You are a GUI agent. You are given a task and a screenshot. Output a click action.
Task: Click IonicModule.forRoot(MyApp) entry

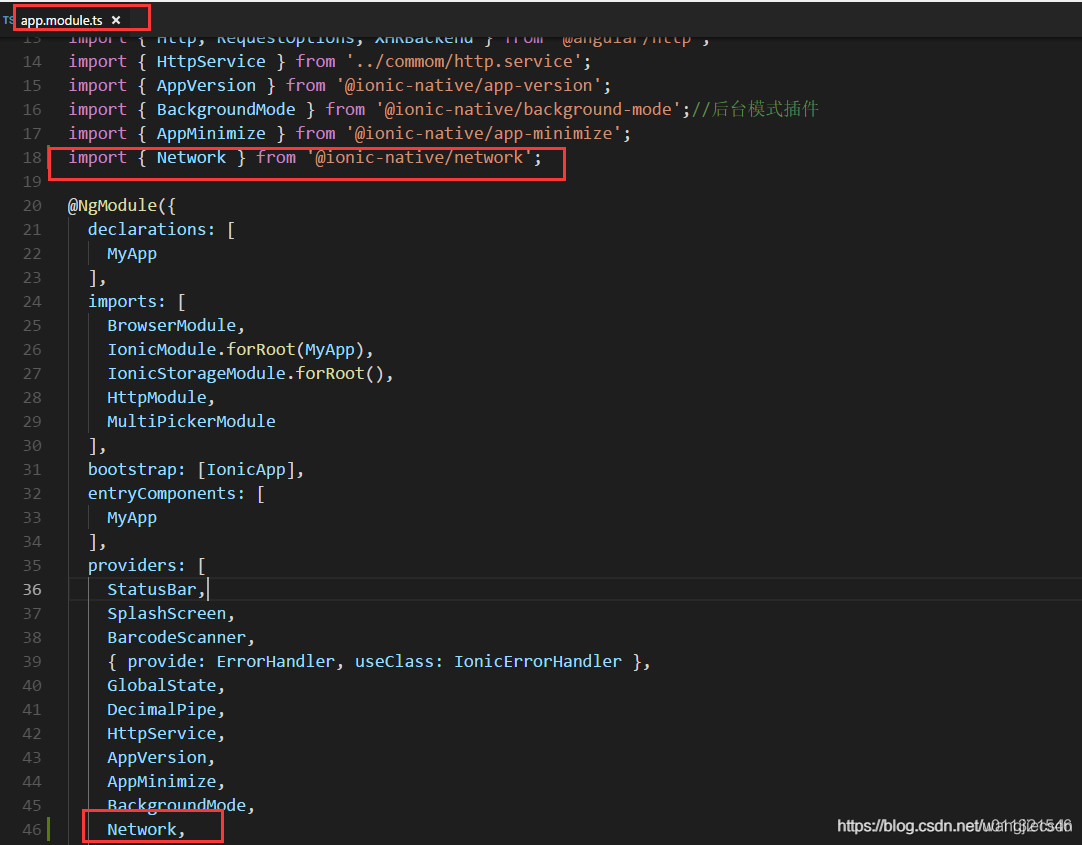(235, 350)
